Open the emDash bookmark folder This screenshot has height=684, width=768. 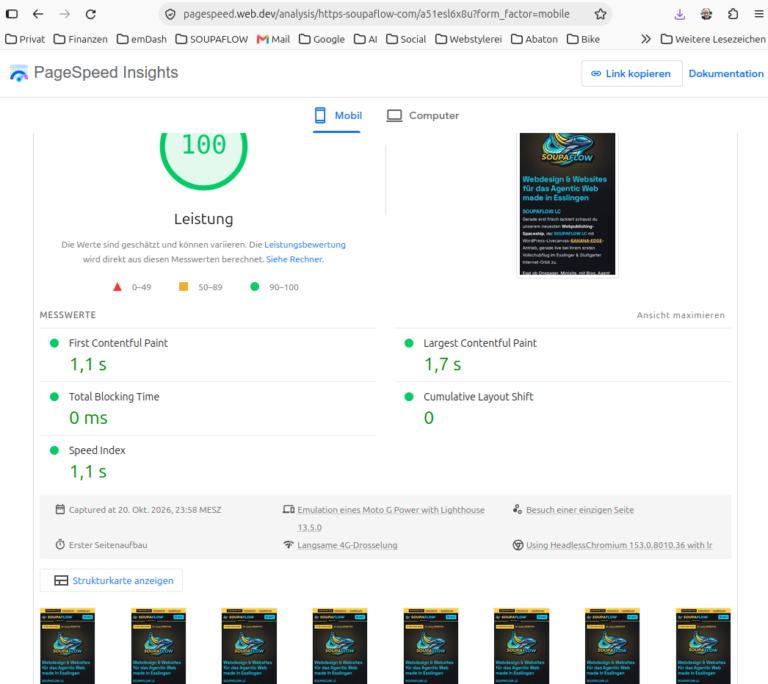tap(142, 39)
